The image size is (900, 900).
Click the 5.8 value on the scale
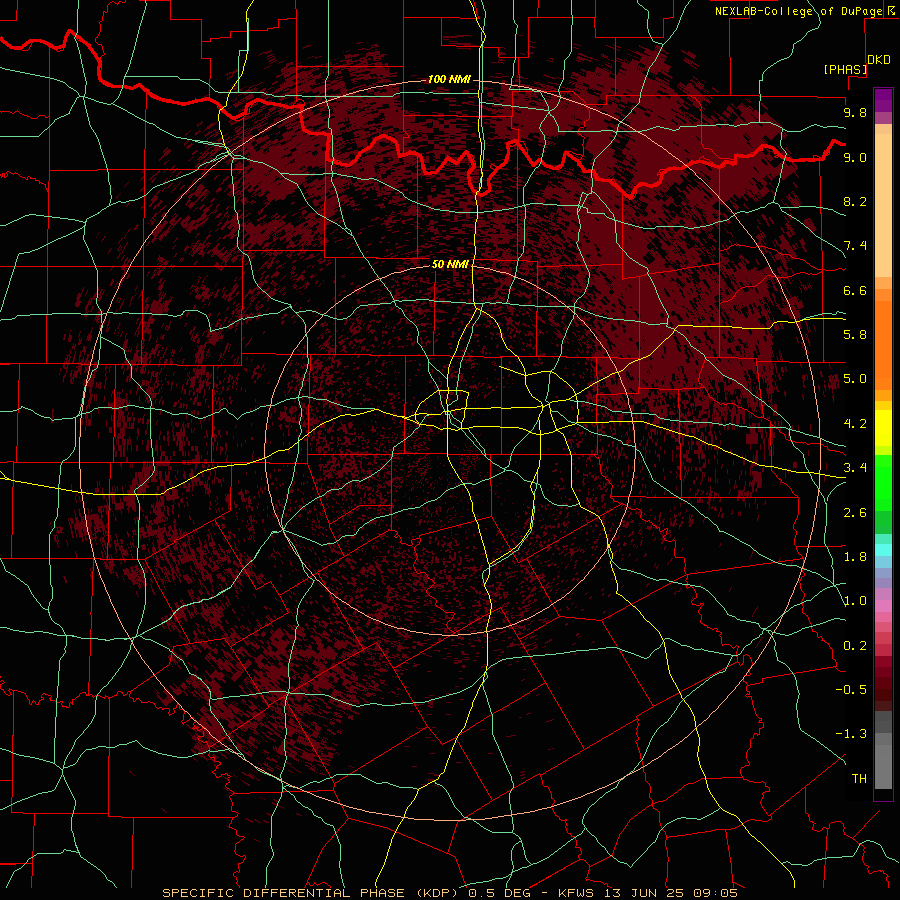pyautogui.click(x=855, y=335)
